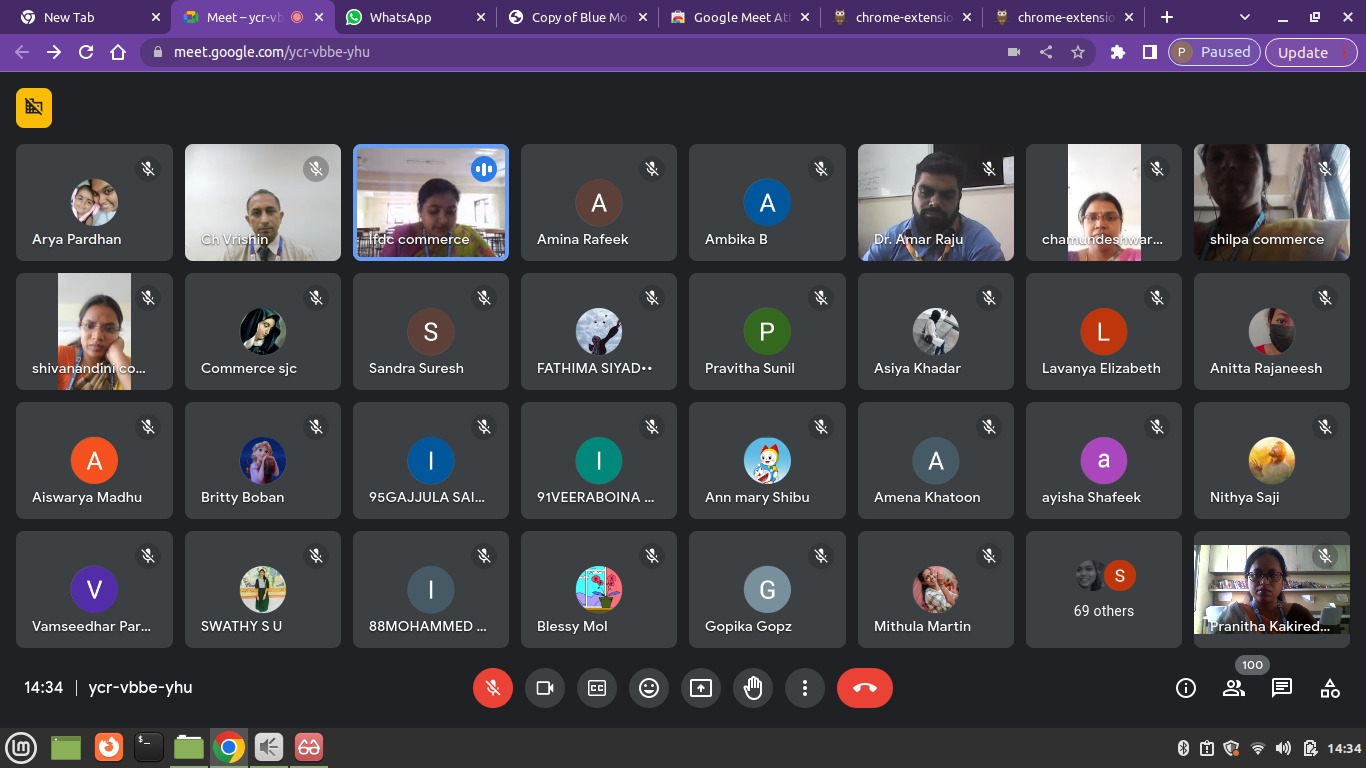Image resolution: width=1366 pixels, height=768 pixels.
Task: Click the Present now screen share icon
Action: point(701,688)
